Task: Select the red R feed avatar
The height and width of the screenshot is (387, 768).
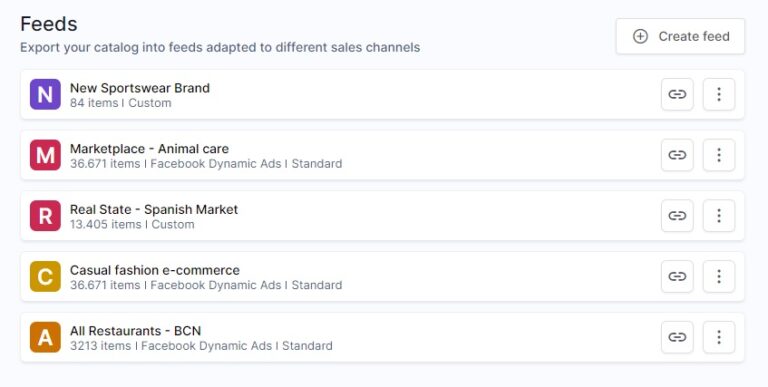Action: pyautogui.click(x=45, y=216)
